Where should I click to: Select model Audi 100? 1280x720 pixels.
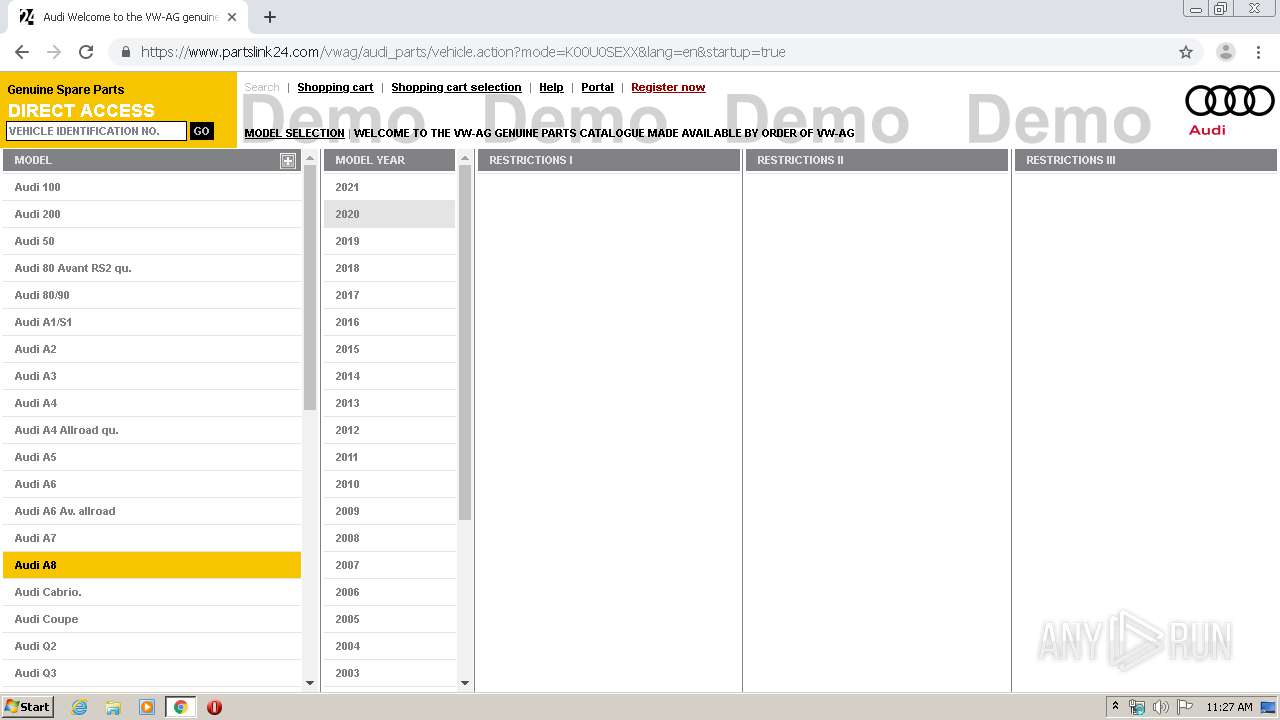(x=152, y=187)
